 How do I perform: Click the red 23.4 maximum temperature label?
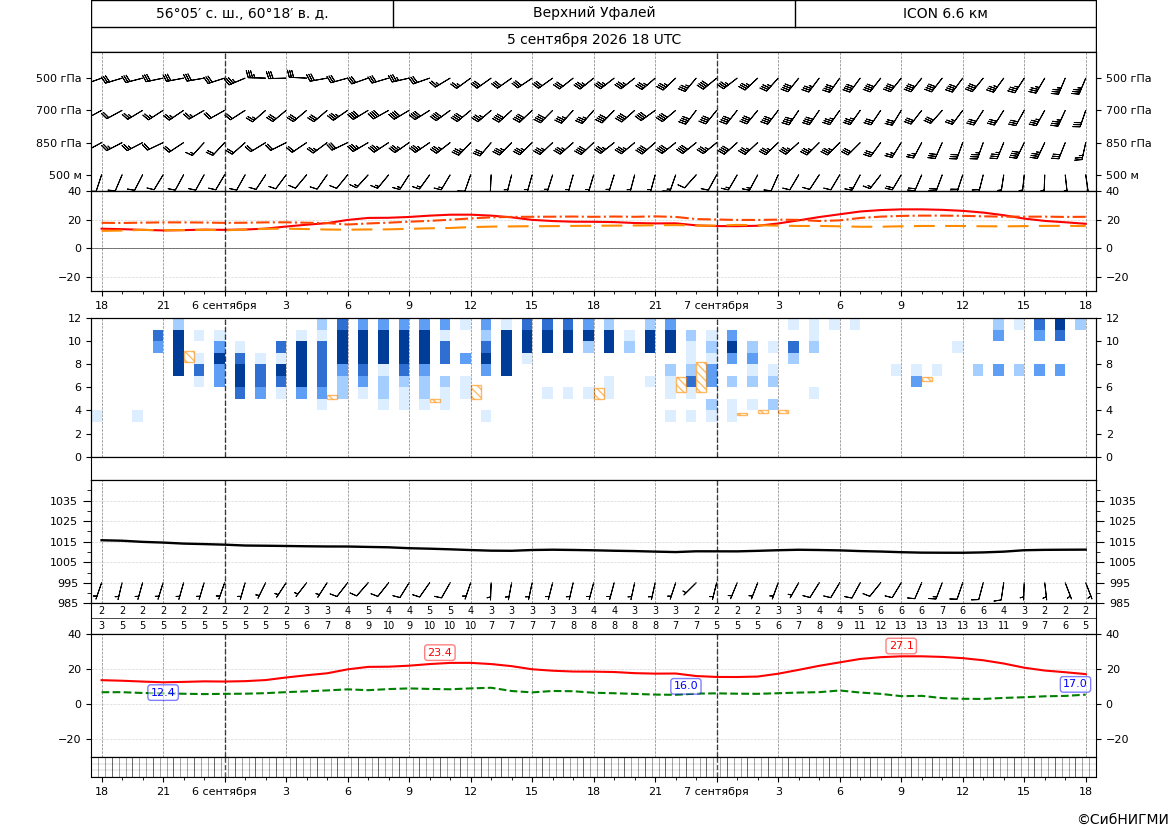coord(439,653)
